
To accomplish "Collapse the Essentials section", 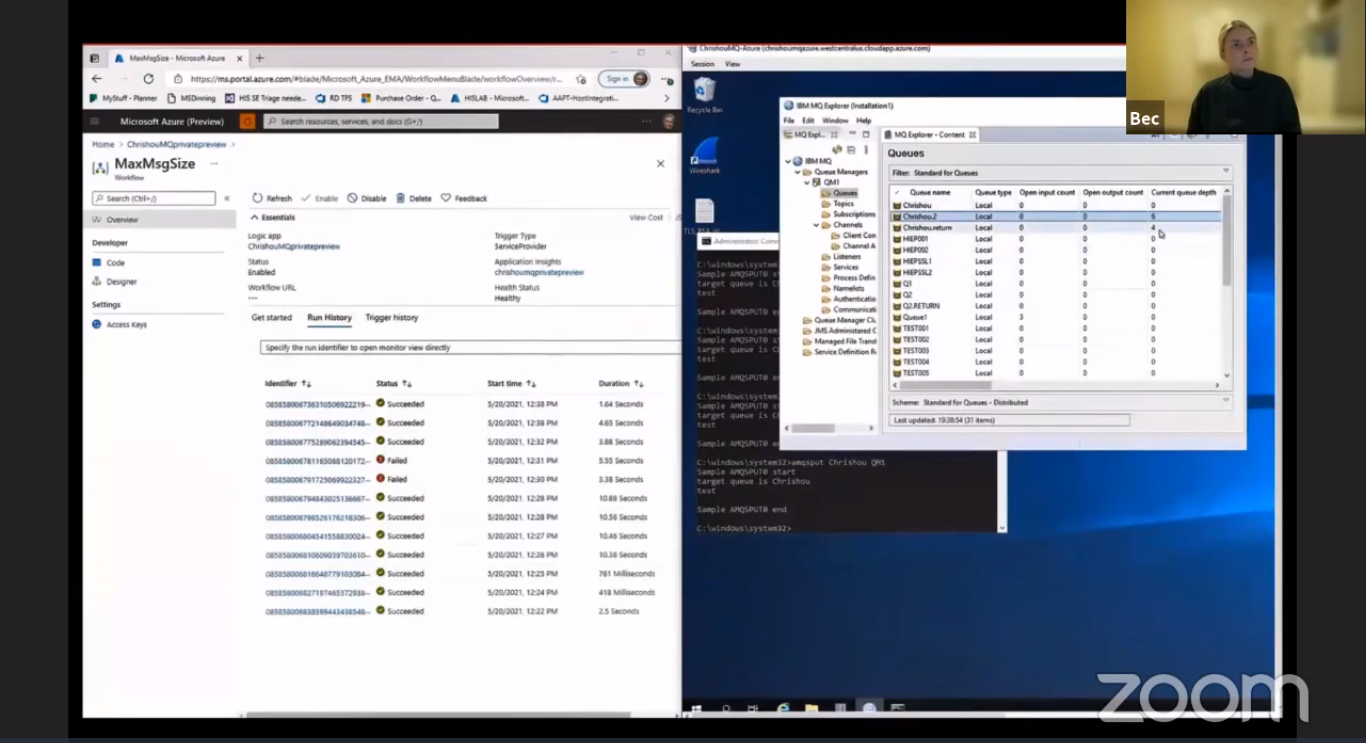I will click(254, 217).
